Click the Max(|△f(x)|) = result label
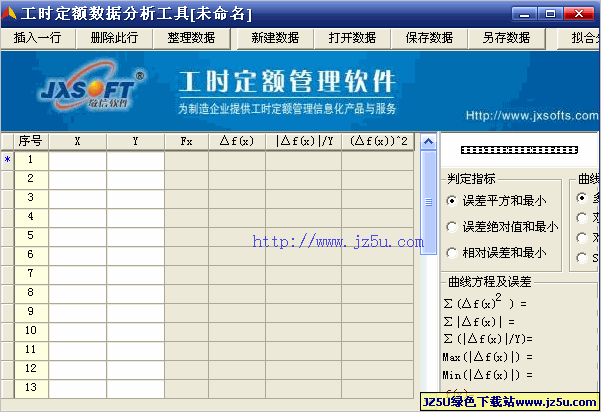 [x=488, y=357]
